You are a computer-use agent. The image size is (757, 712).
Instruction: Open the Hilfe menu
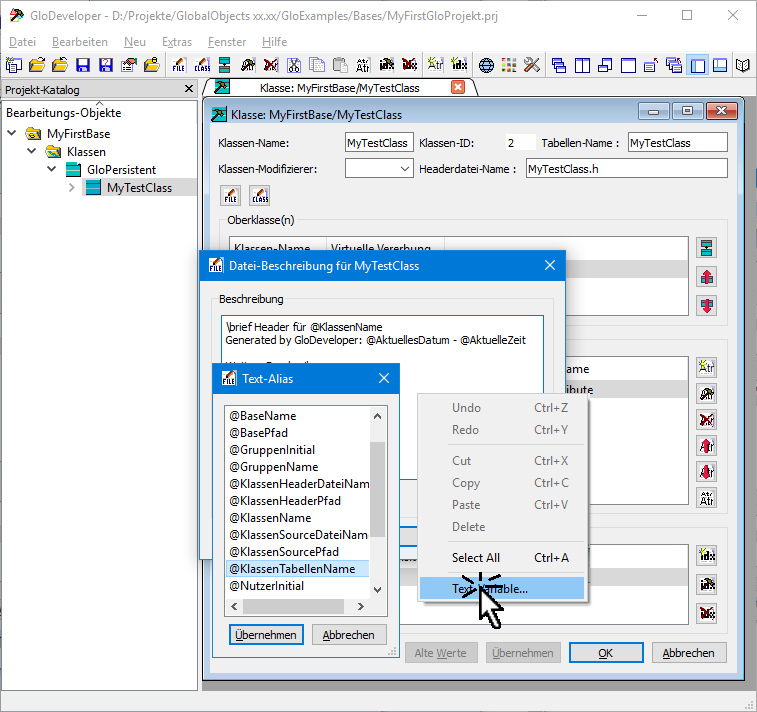274,42
